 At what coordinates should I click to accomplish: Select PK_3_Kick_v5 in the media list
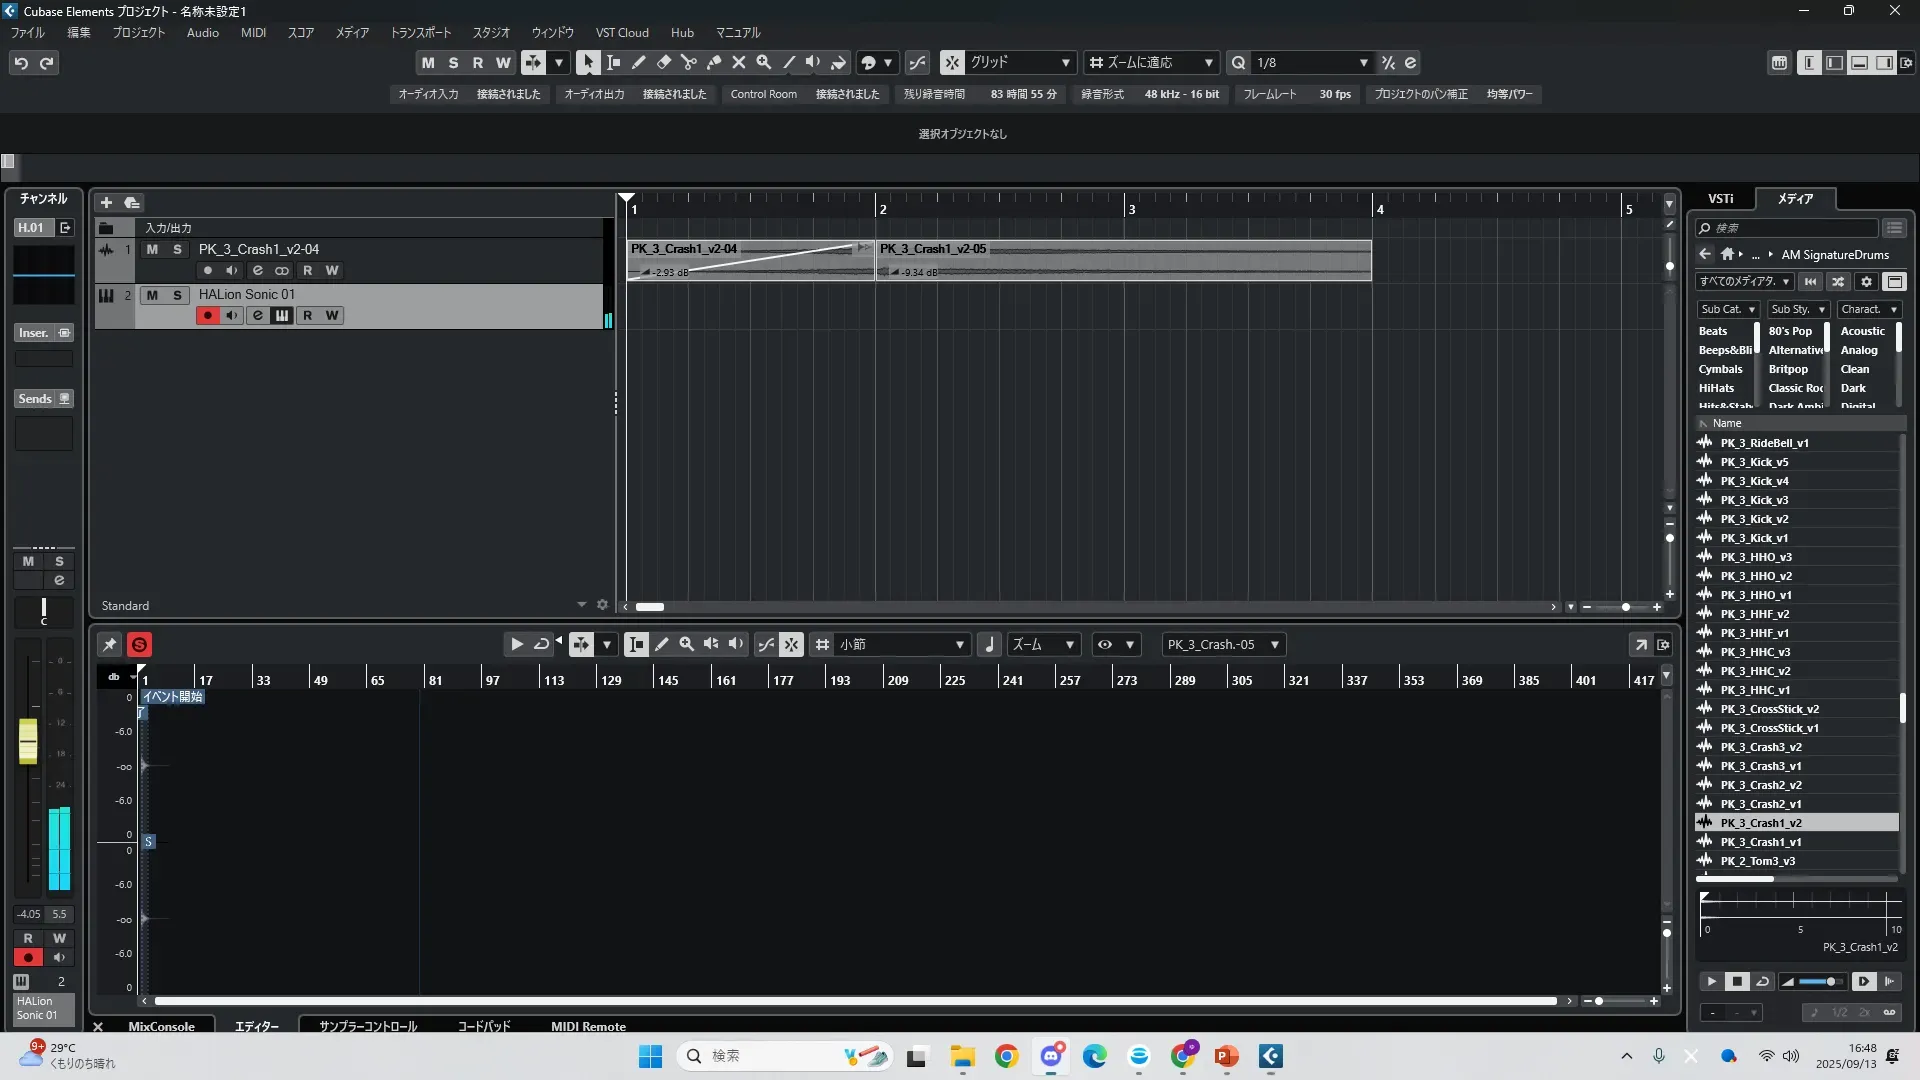coord(1754,462)
